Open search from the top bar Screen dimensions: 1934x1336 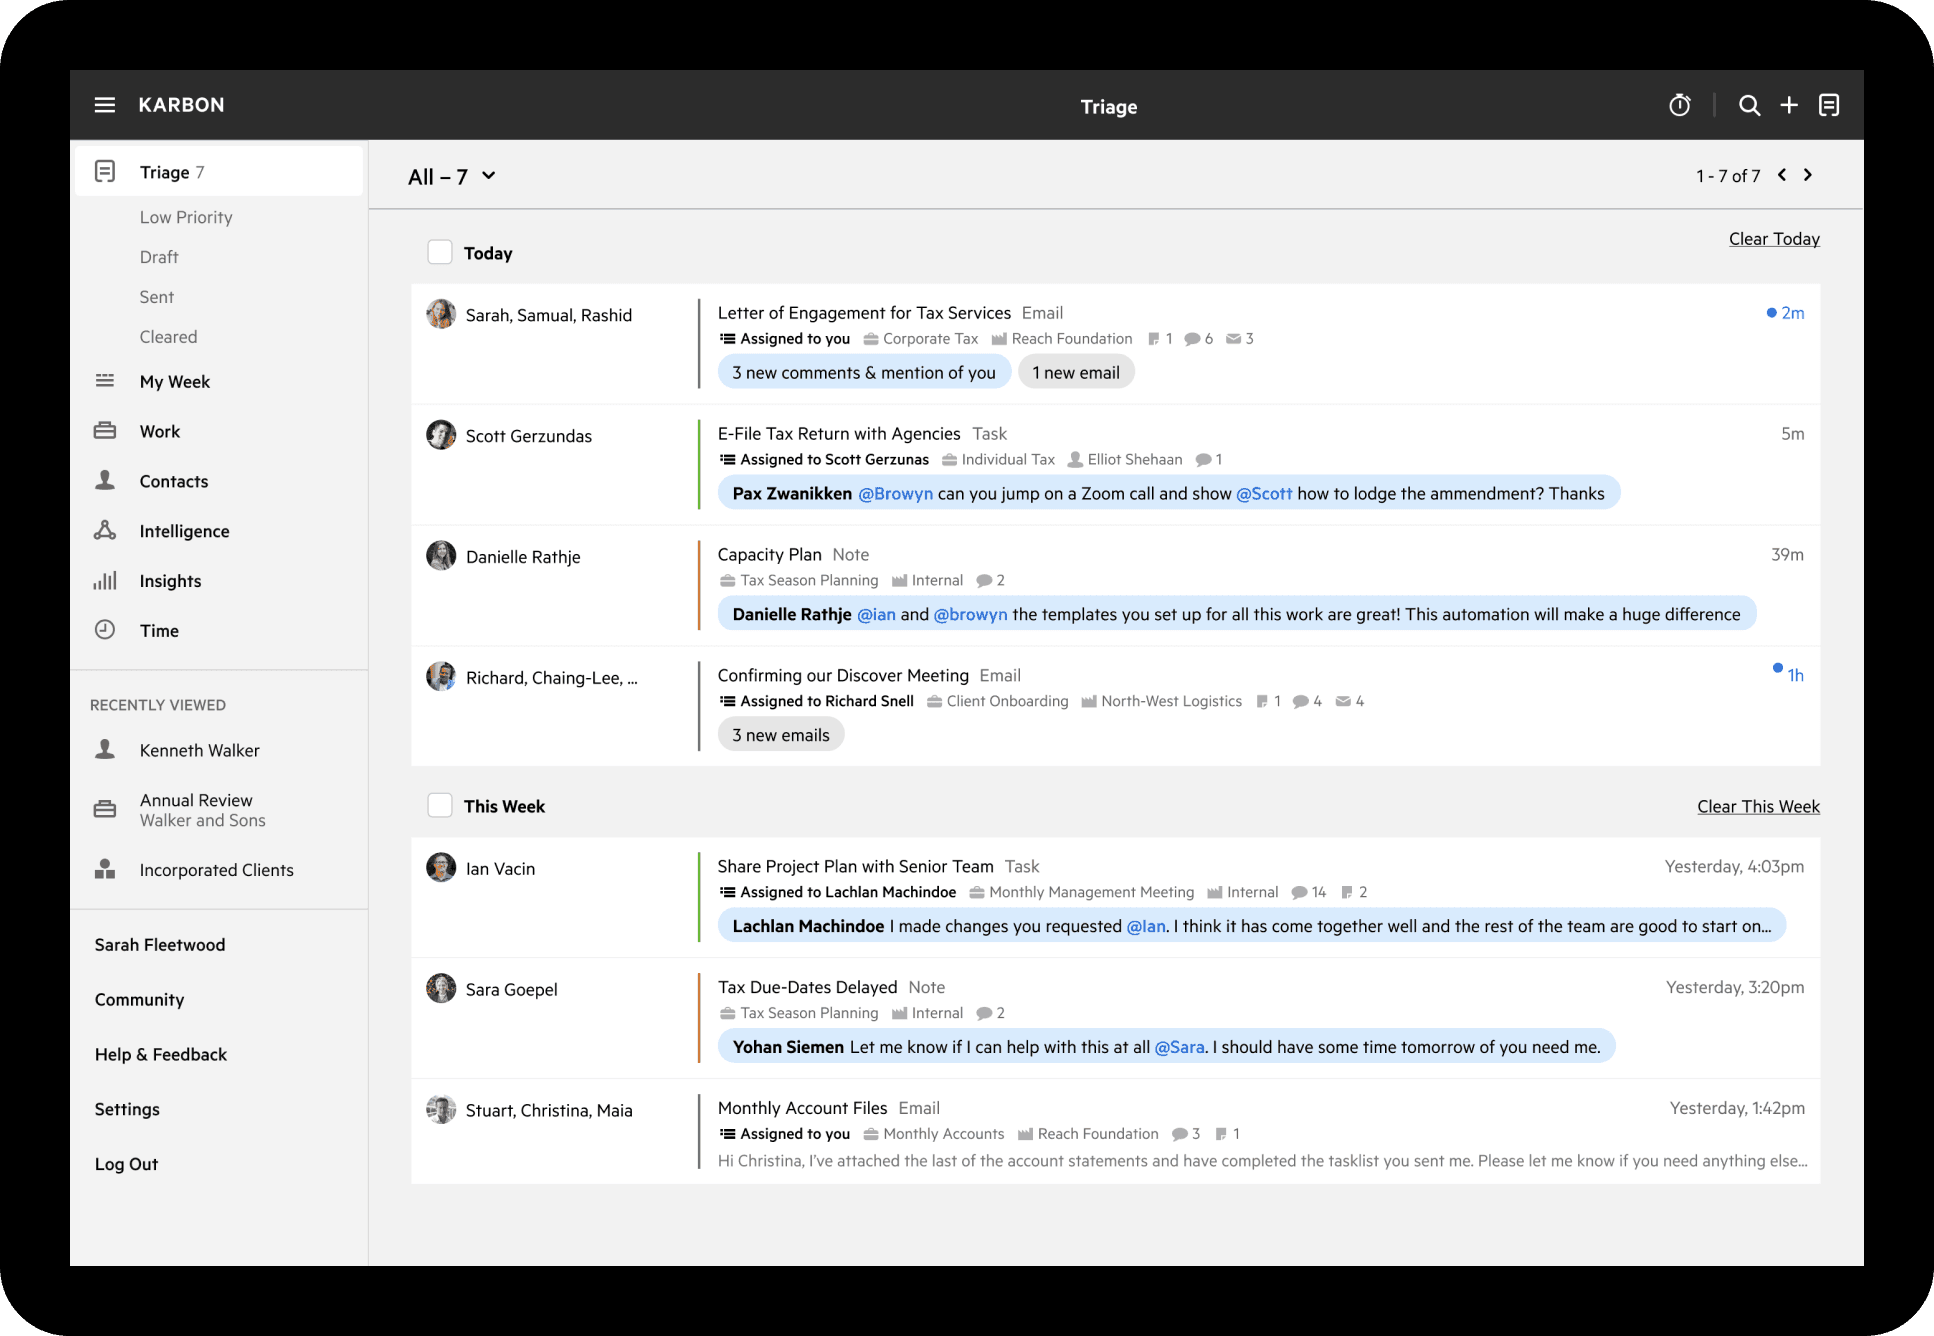(1749, 104)
